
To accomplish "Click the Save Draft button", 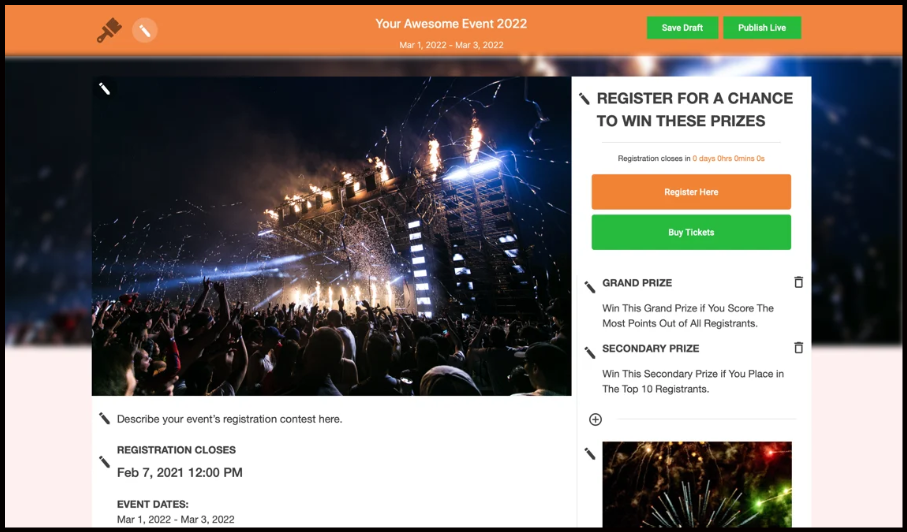I will [x=682, y=28].
